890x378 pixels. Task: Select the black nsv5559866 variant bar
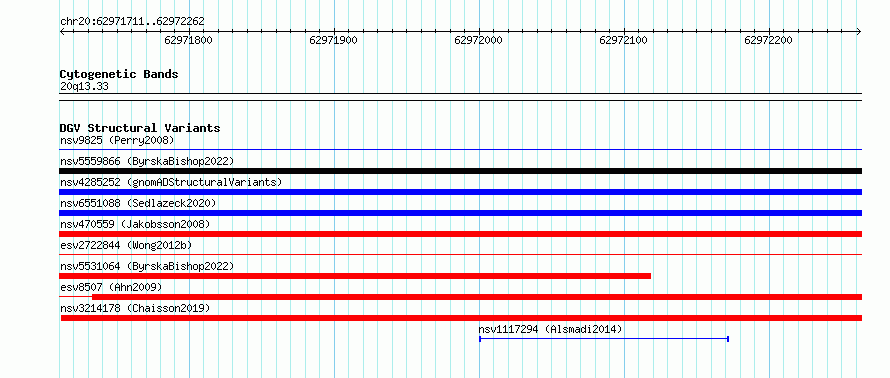(461, 171)
